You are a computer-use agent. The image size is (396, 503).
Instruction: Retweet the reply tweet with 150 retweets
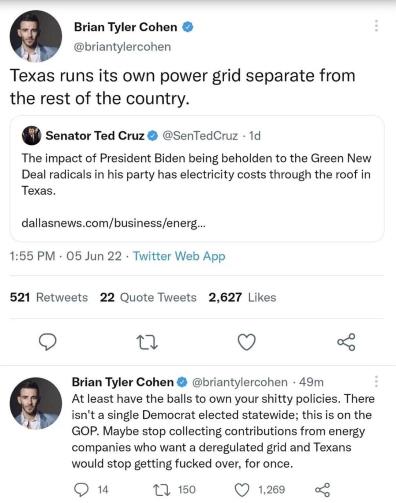[x=162, y=490]
